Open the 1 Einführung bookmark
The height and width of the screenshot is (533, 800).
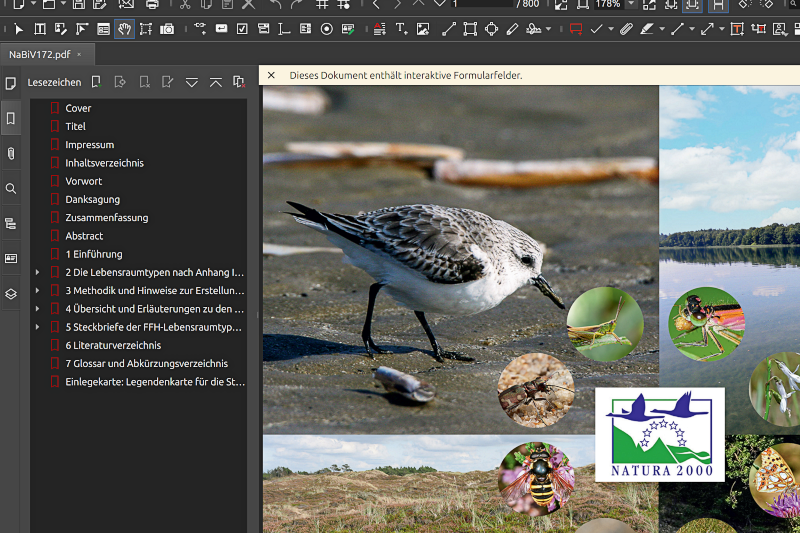tap(94, 254)
